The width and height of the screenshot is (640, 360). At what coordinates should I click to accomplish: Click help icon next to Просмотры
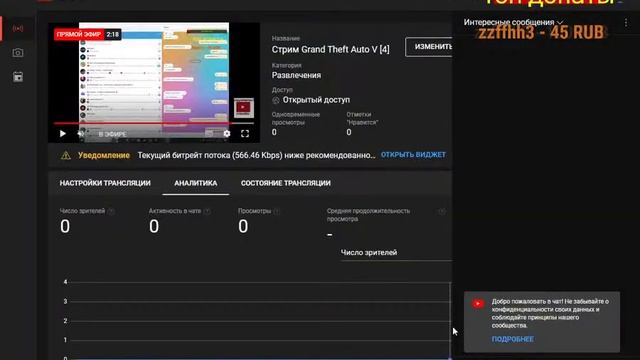point(277,211)
